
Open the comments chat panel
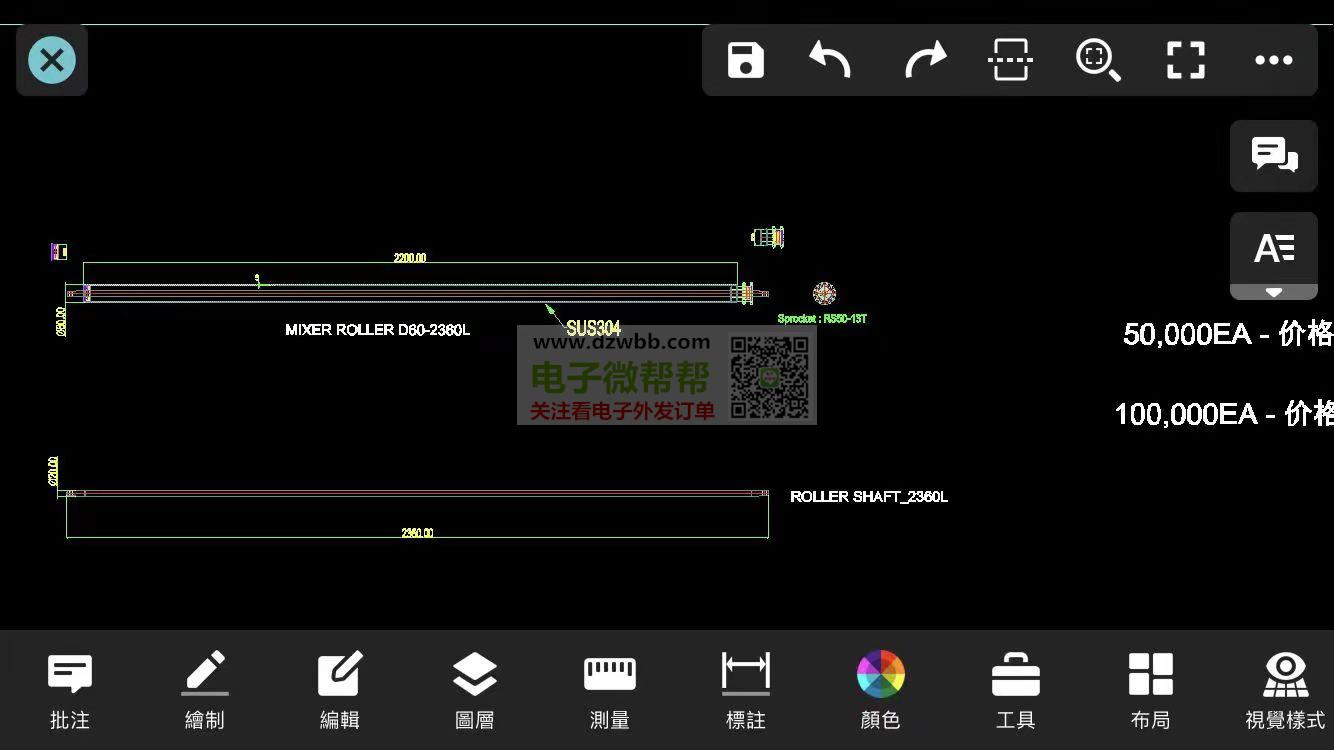[x=1274, y=156]
